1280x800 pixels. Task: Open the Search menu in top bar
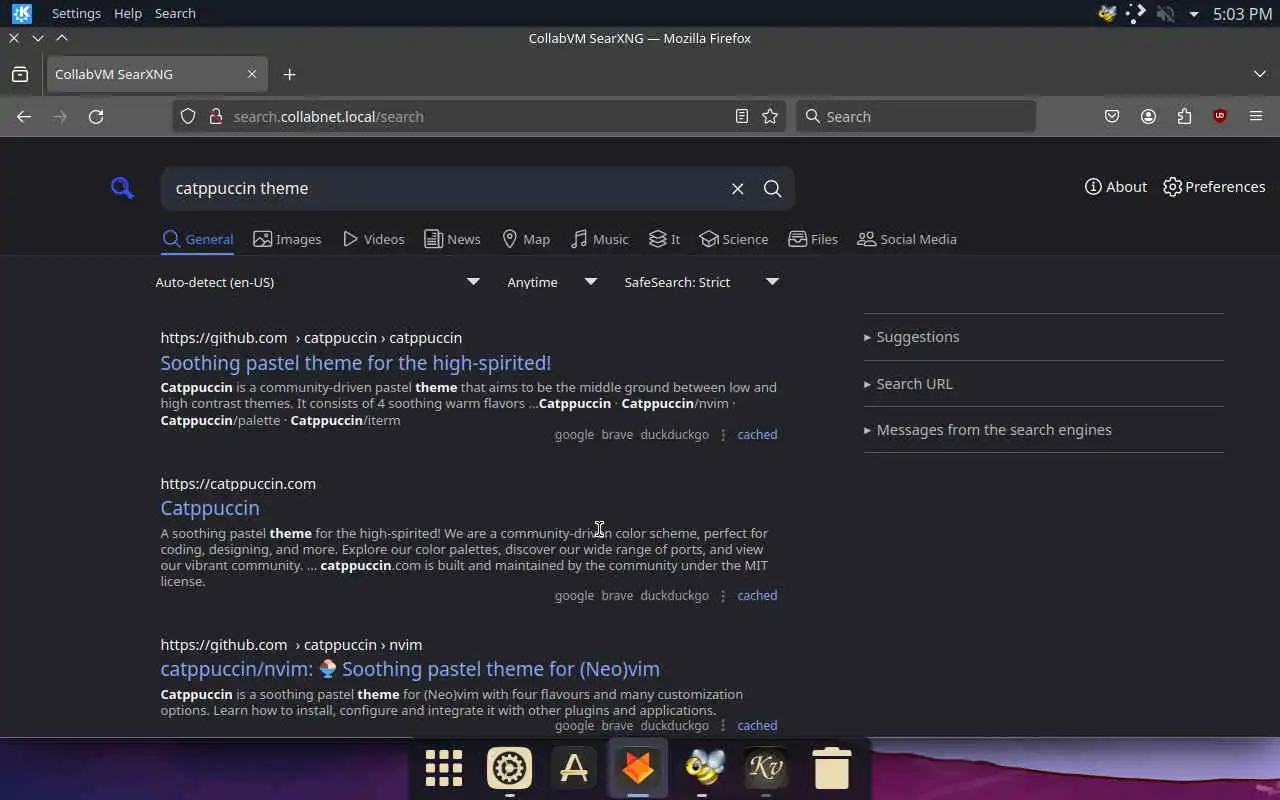175,13
